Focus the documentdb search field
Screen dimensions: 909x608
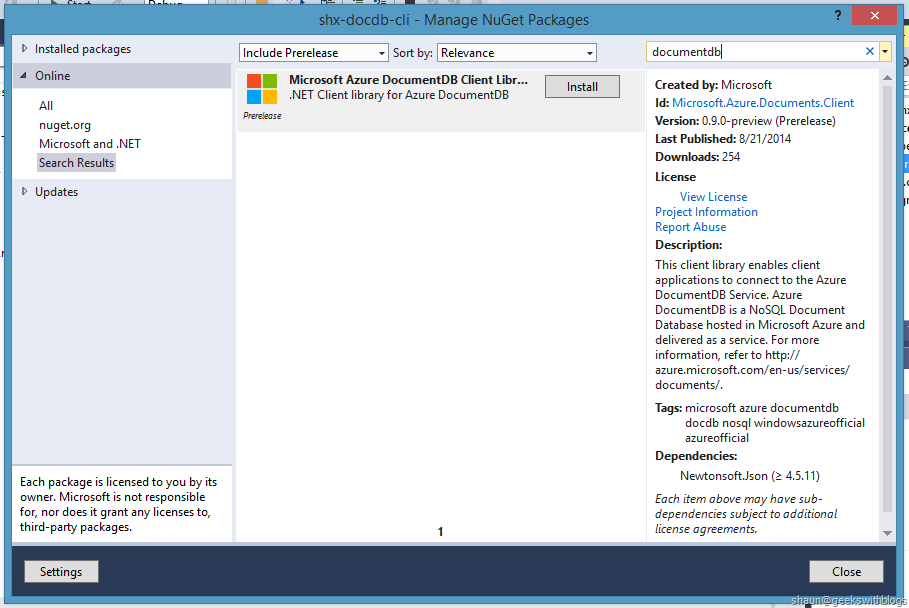click(755, 52)
